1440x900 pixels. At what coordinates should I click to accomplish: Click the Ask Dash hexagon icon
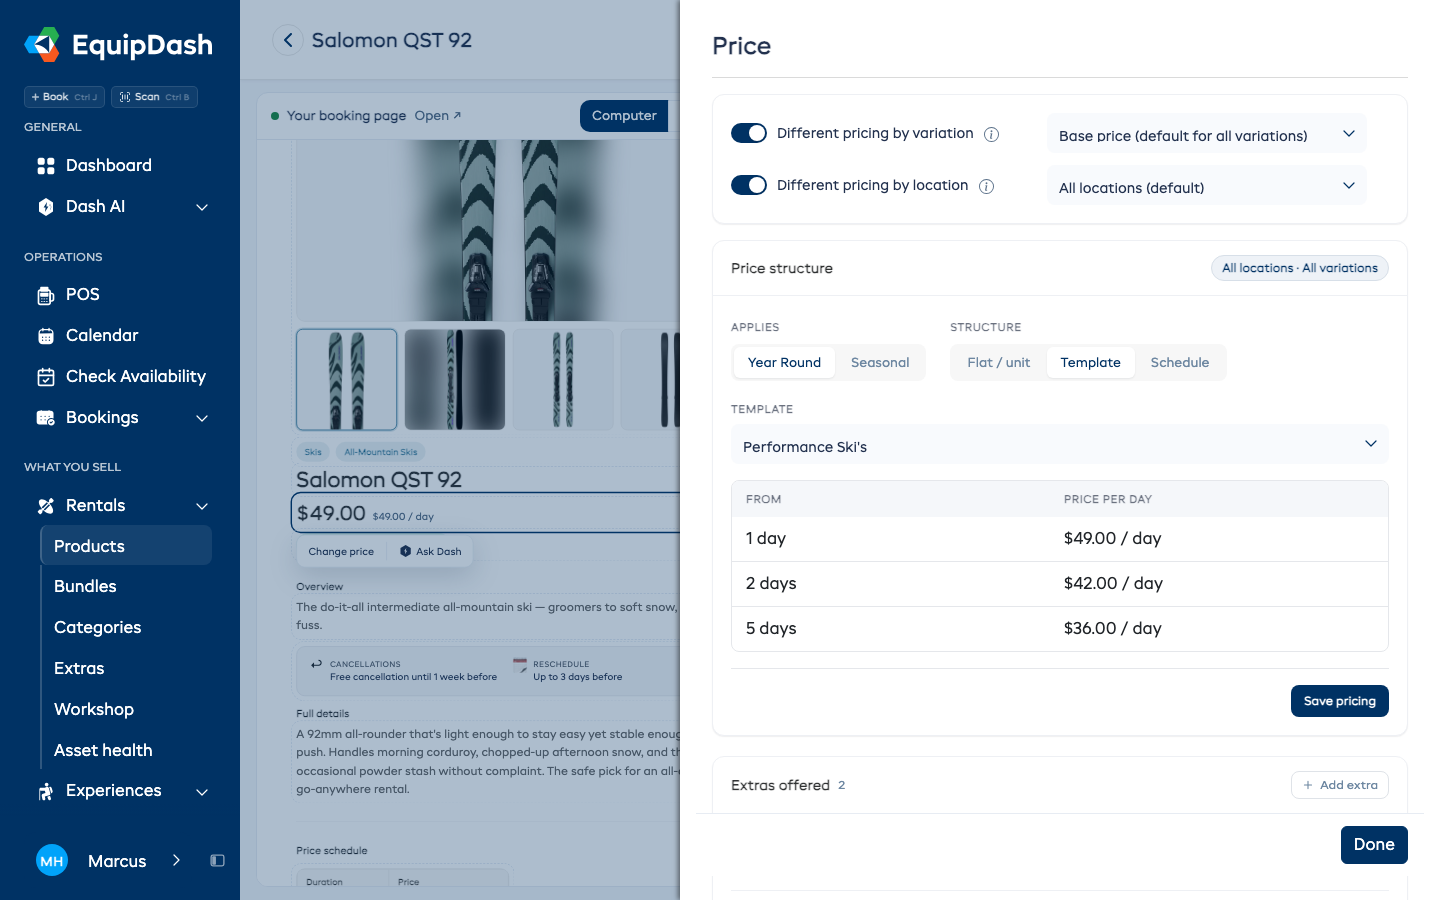pos(405,551)
